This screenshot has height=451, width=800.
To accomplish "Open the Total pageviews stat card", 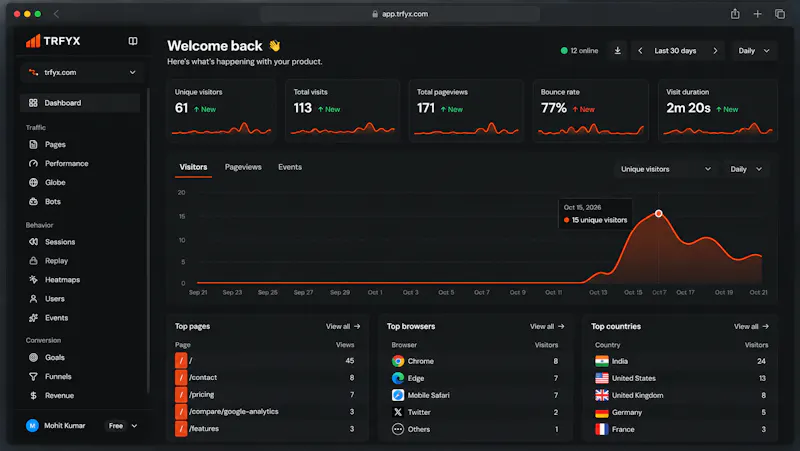I will click(466, 110).
